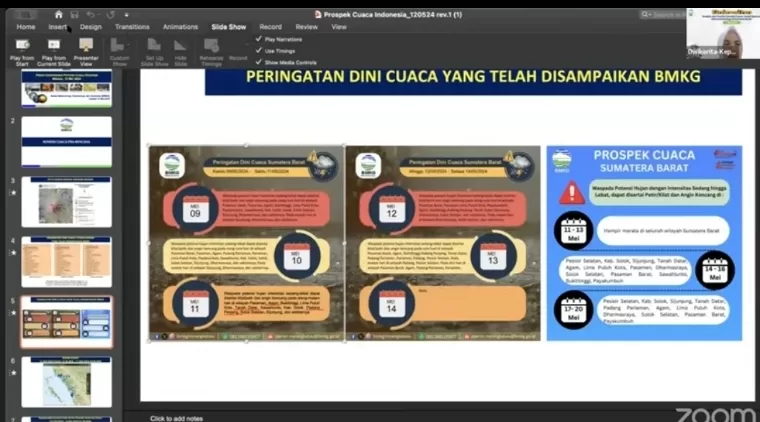
Task: Open the Record ribbon tab
Action: pyautogui.click(x=270, y=27)
